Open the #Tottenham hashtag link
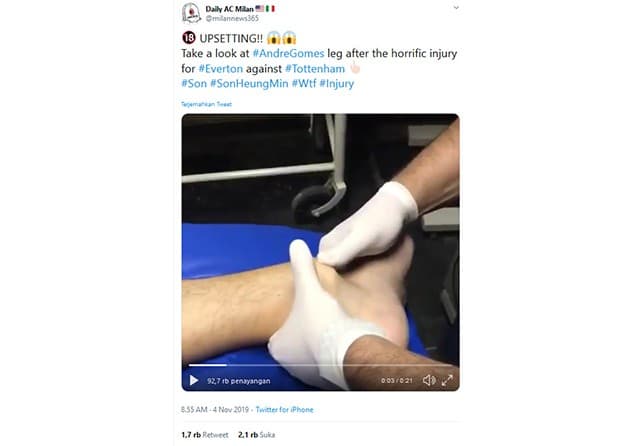 (315, 69)
